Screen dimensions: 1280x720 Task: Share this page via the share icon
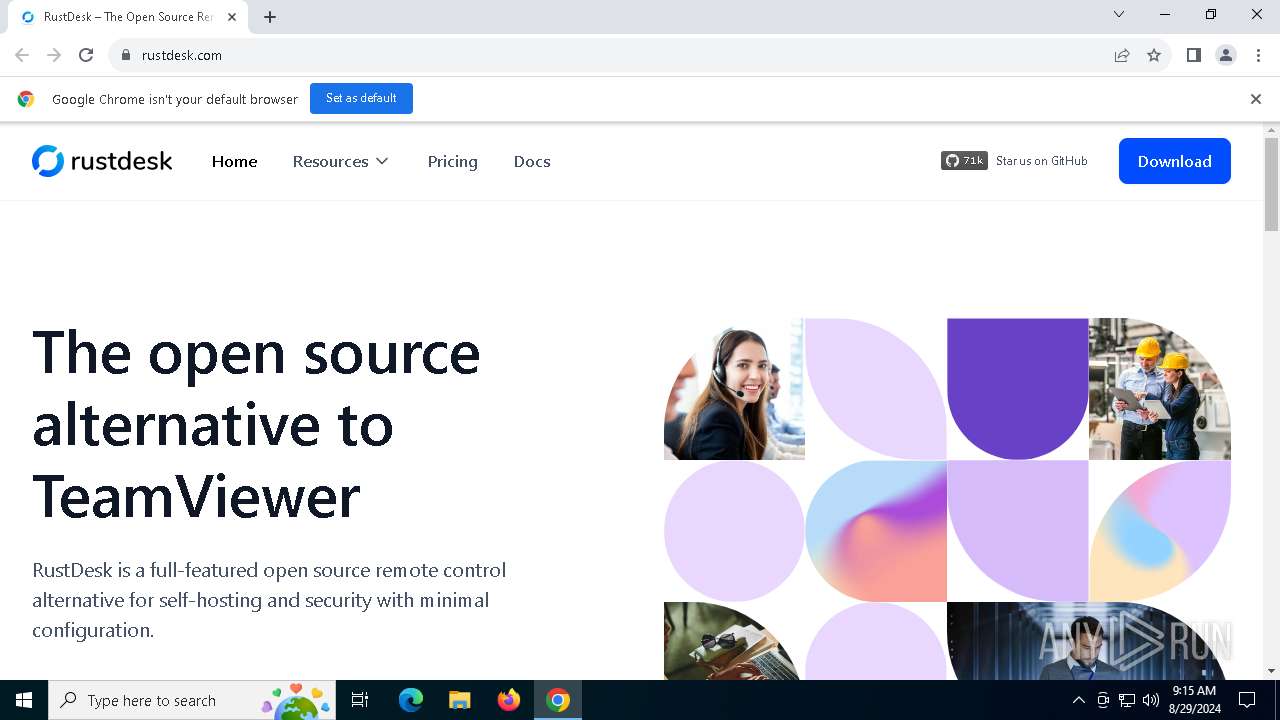[x=1122, y=55]
